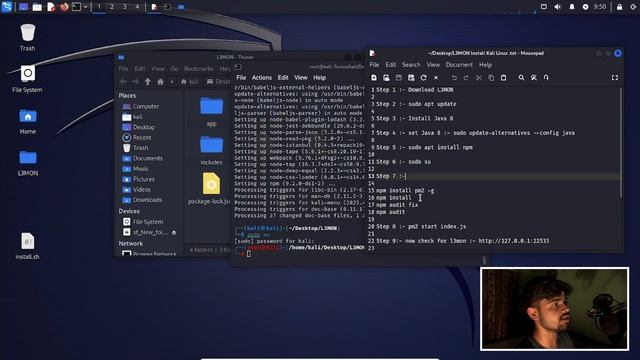Open the terminal's Help menu
Image resolution: width=640 pixels, height=360 pixels.
320,78
